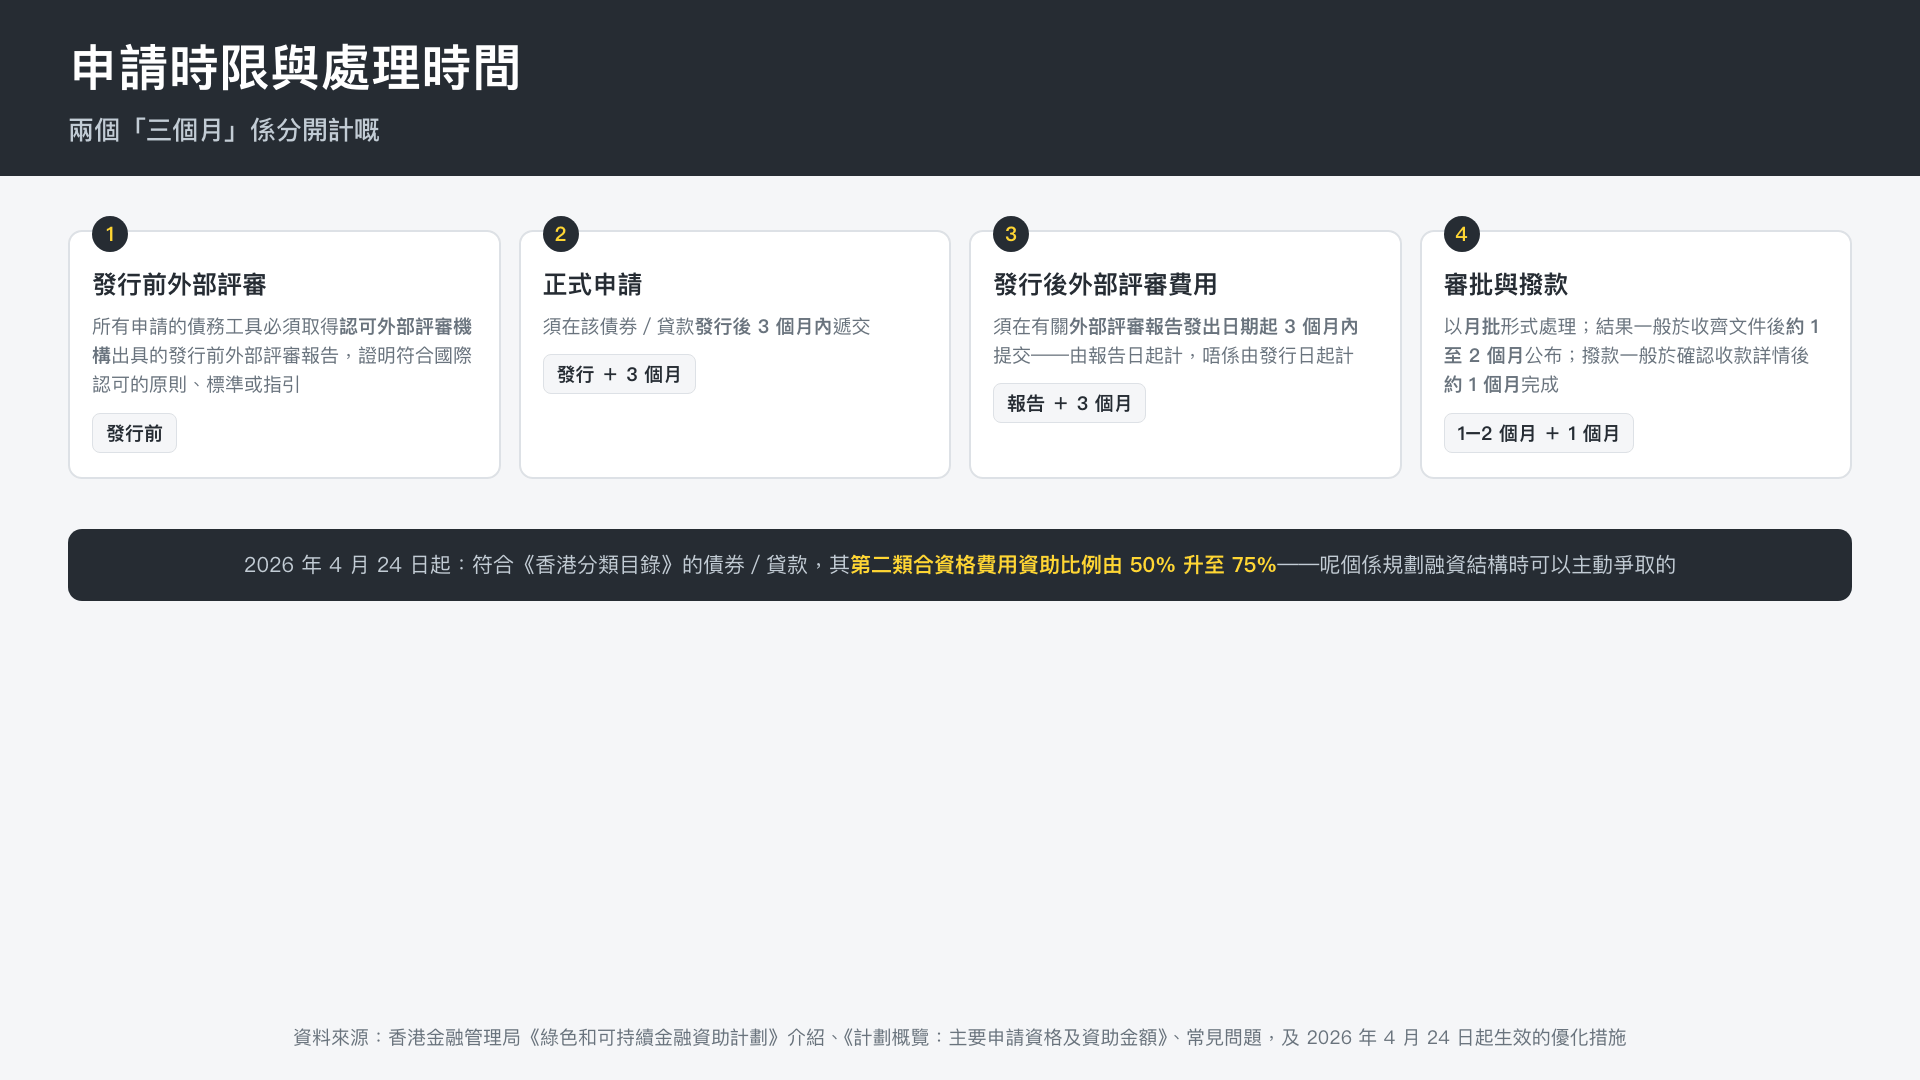Viewport: 1920px width, 1080px height.
Task: Click the text 須在該債券 / 貸款發行後 3 個月內遞交
Action: click(707, 327)
